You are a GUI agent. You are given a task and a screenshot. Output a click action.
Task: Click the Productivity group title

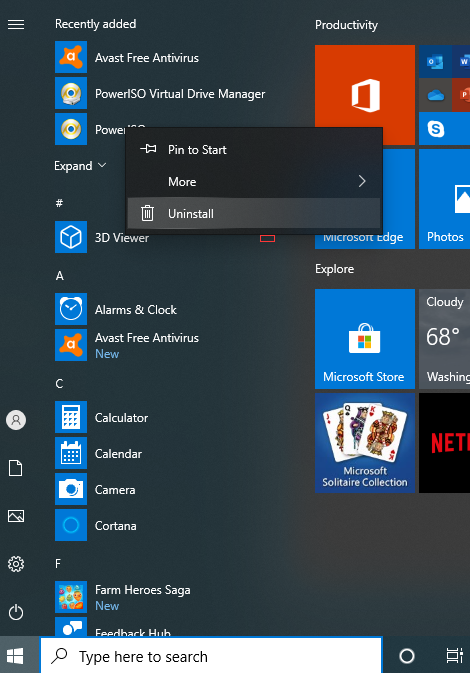pyautogui.click(x=346, y=25)
